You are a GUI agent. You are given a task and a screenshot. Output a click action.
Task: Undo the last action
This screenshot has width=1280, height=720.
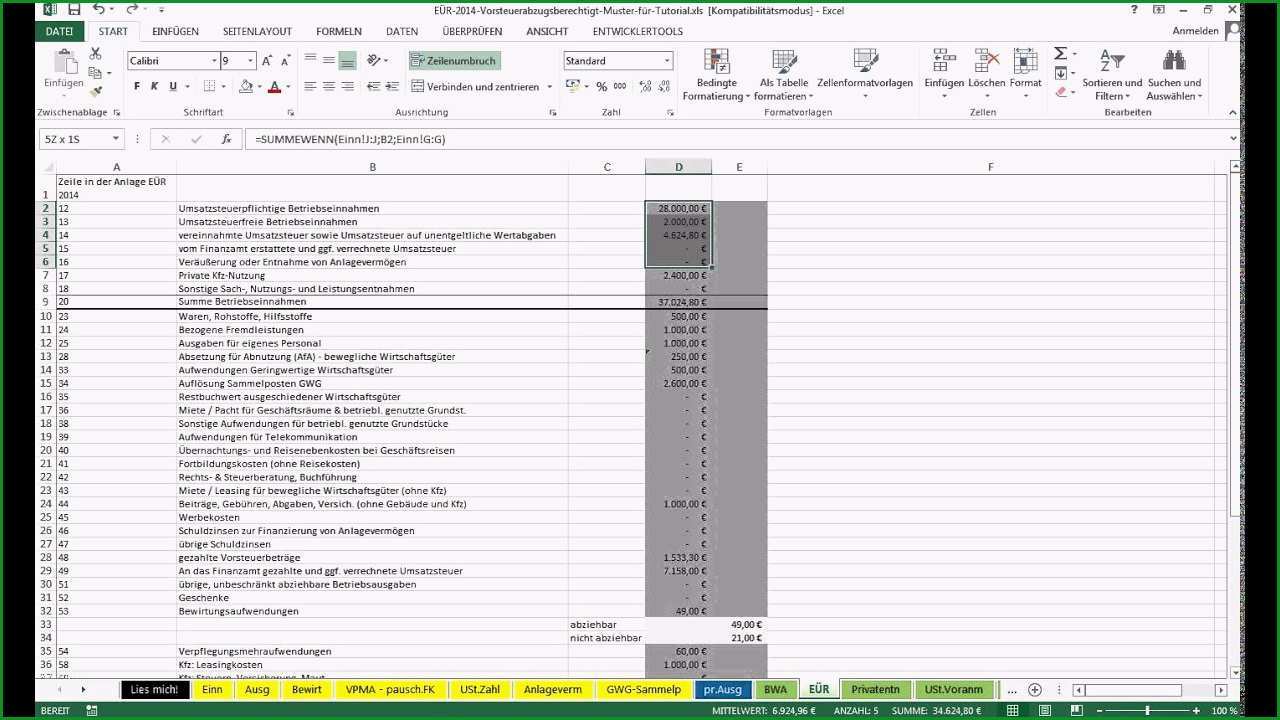[x=98, y=9]
